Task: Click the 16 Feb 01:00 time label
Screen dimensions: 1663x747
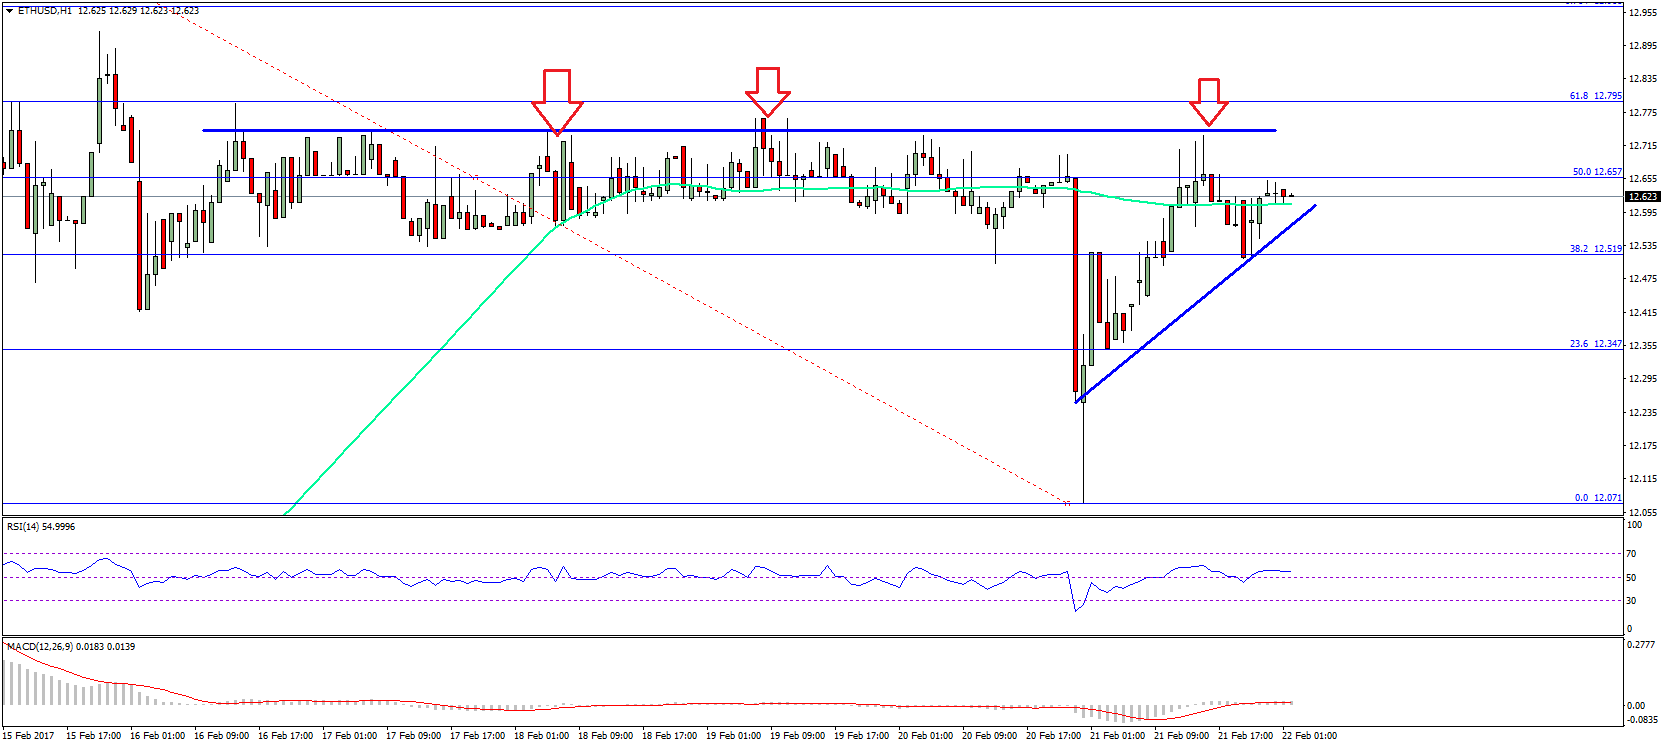Action: coord(157,736)
